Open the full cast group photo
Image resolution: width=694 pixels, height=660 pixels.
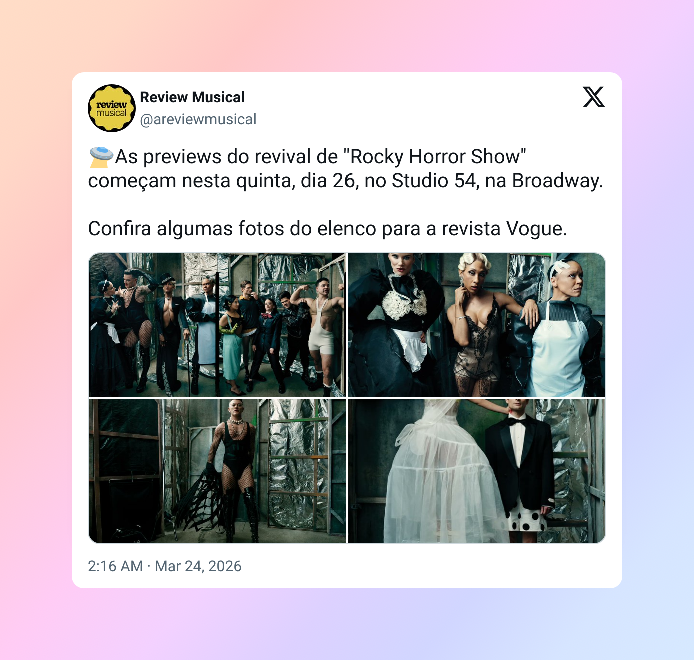pos(217,324)
